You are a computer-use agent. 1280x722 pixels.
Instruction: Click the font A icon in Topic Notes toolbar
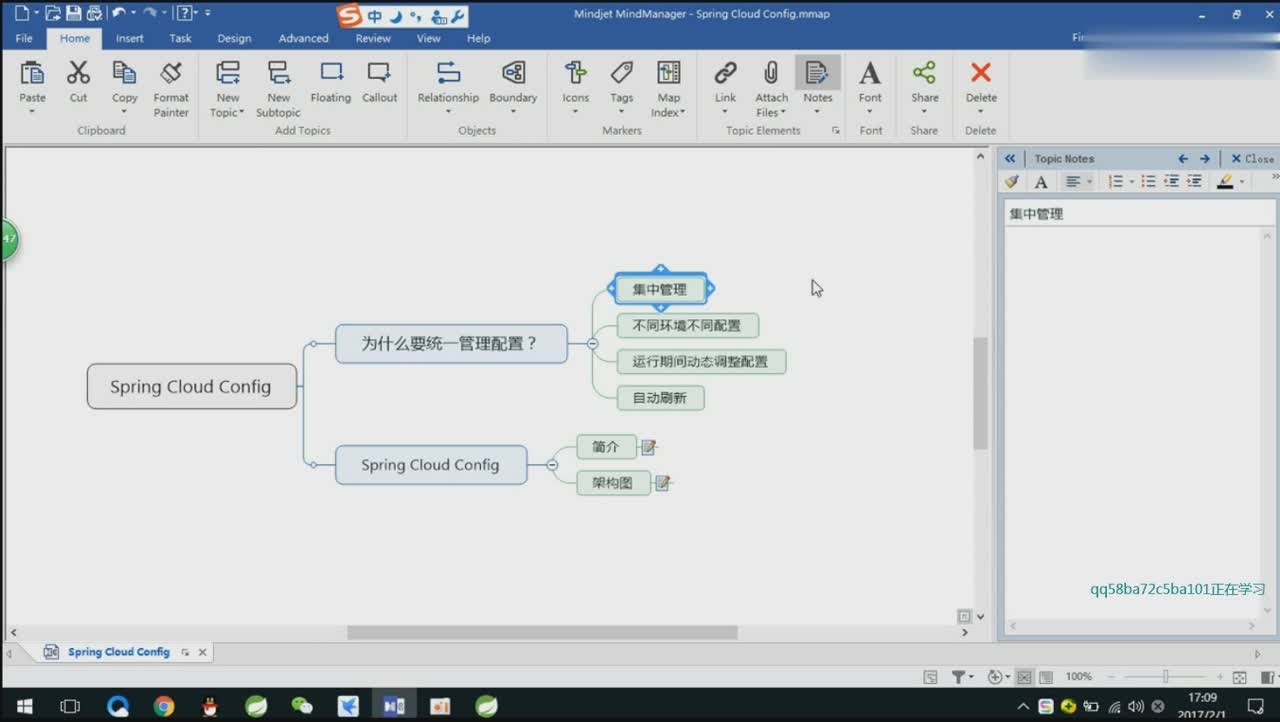click(1041, 182)
